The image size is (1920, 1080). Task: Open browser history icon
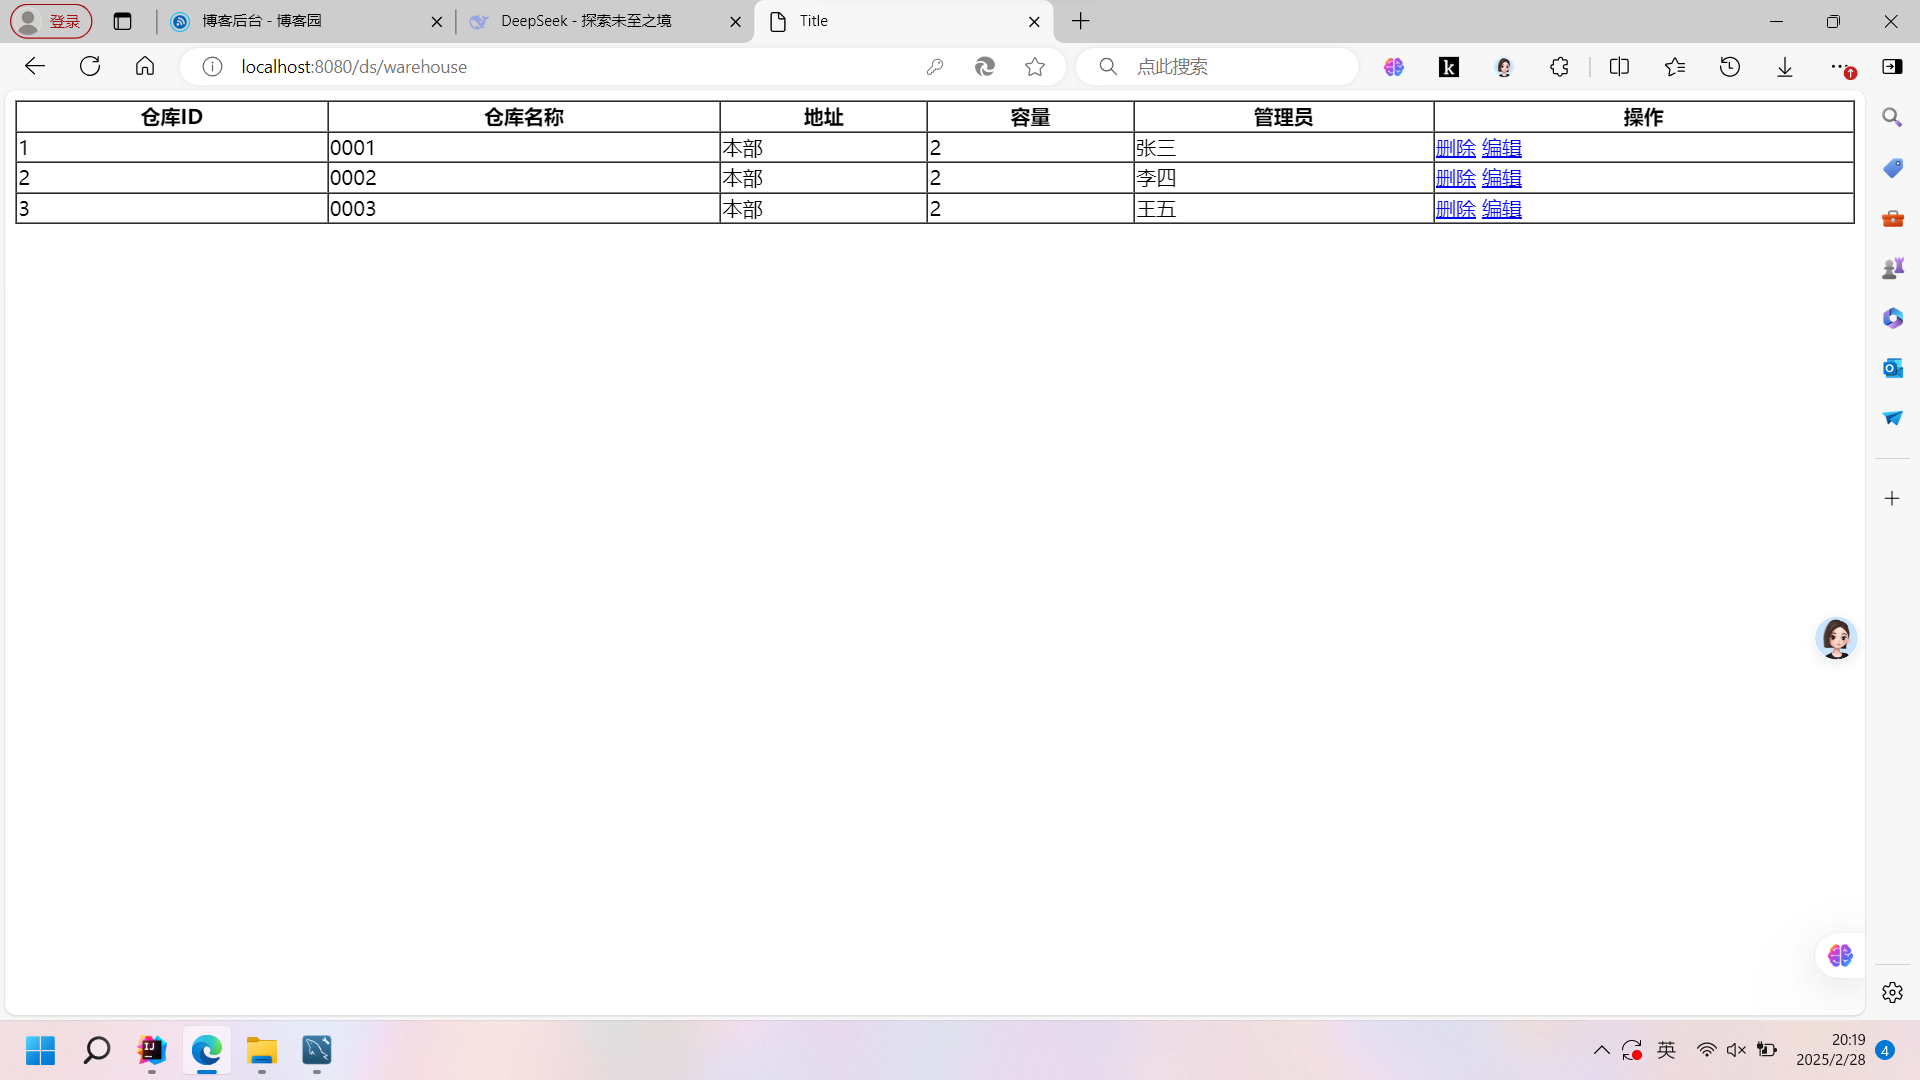click(1730, 67)
